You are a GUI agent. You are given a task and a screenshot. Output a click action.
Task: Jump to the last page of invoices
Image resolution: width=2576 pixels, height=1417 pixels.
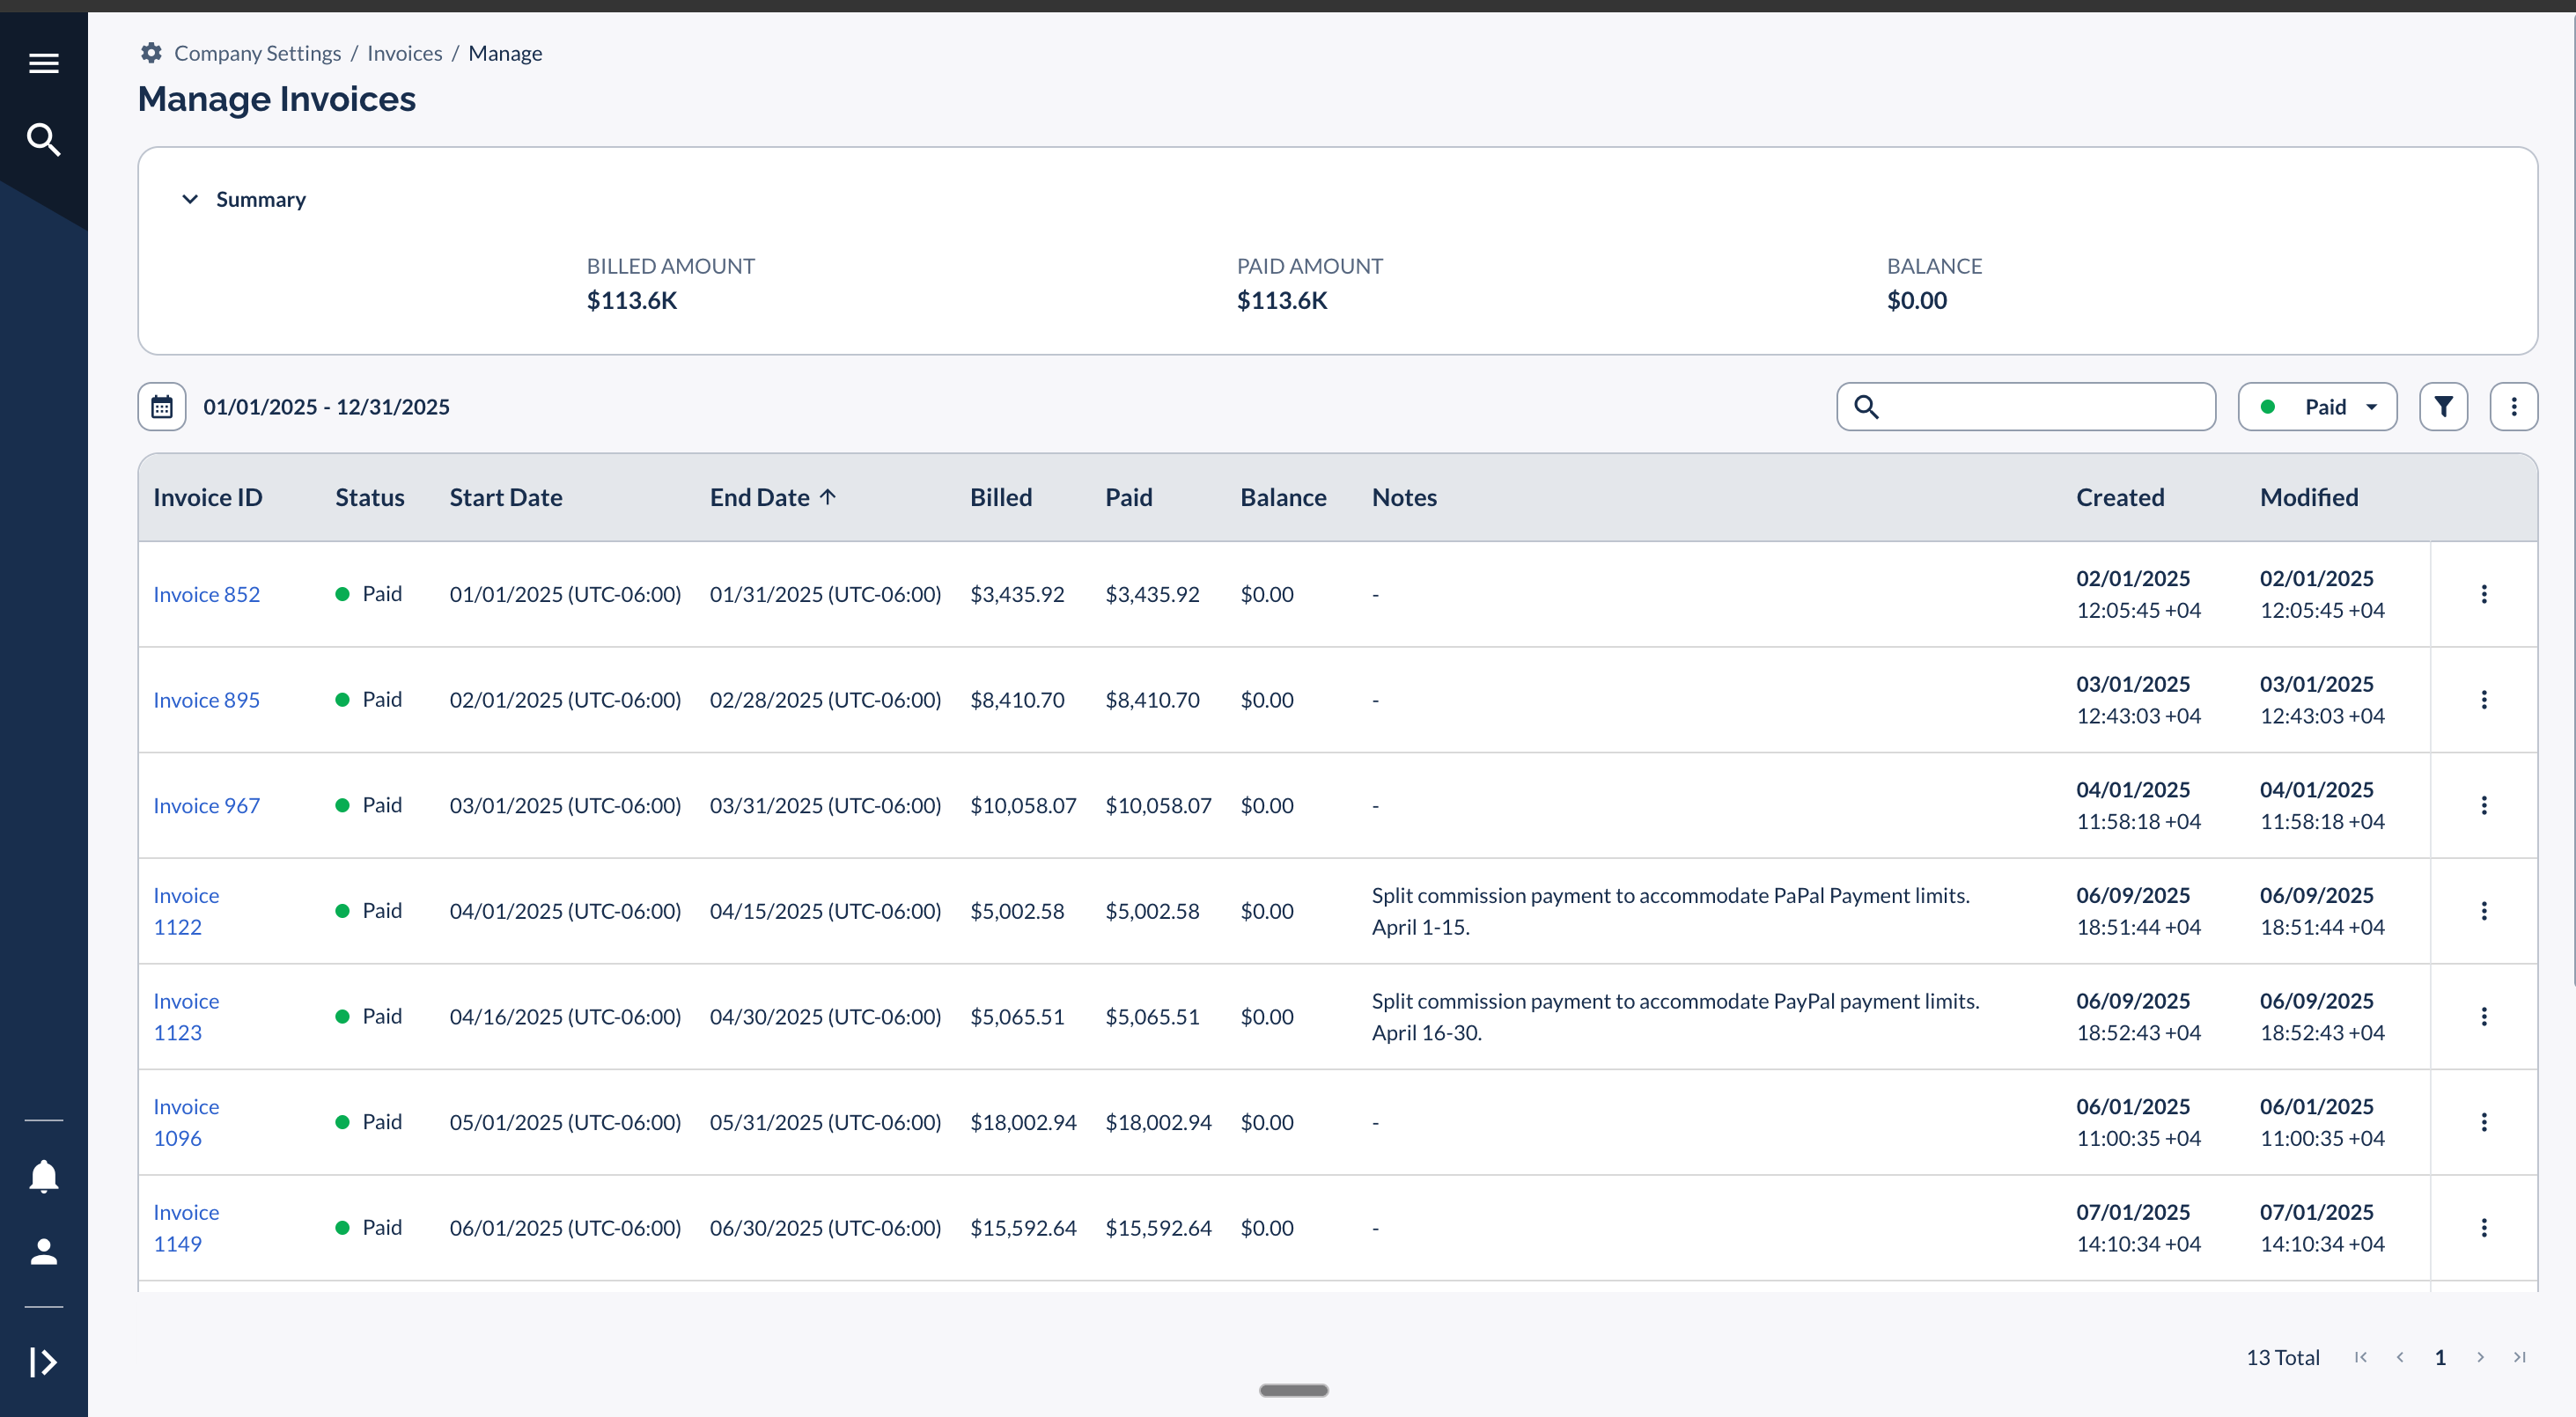click(2519, 1357)
